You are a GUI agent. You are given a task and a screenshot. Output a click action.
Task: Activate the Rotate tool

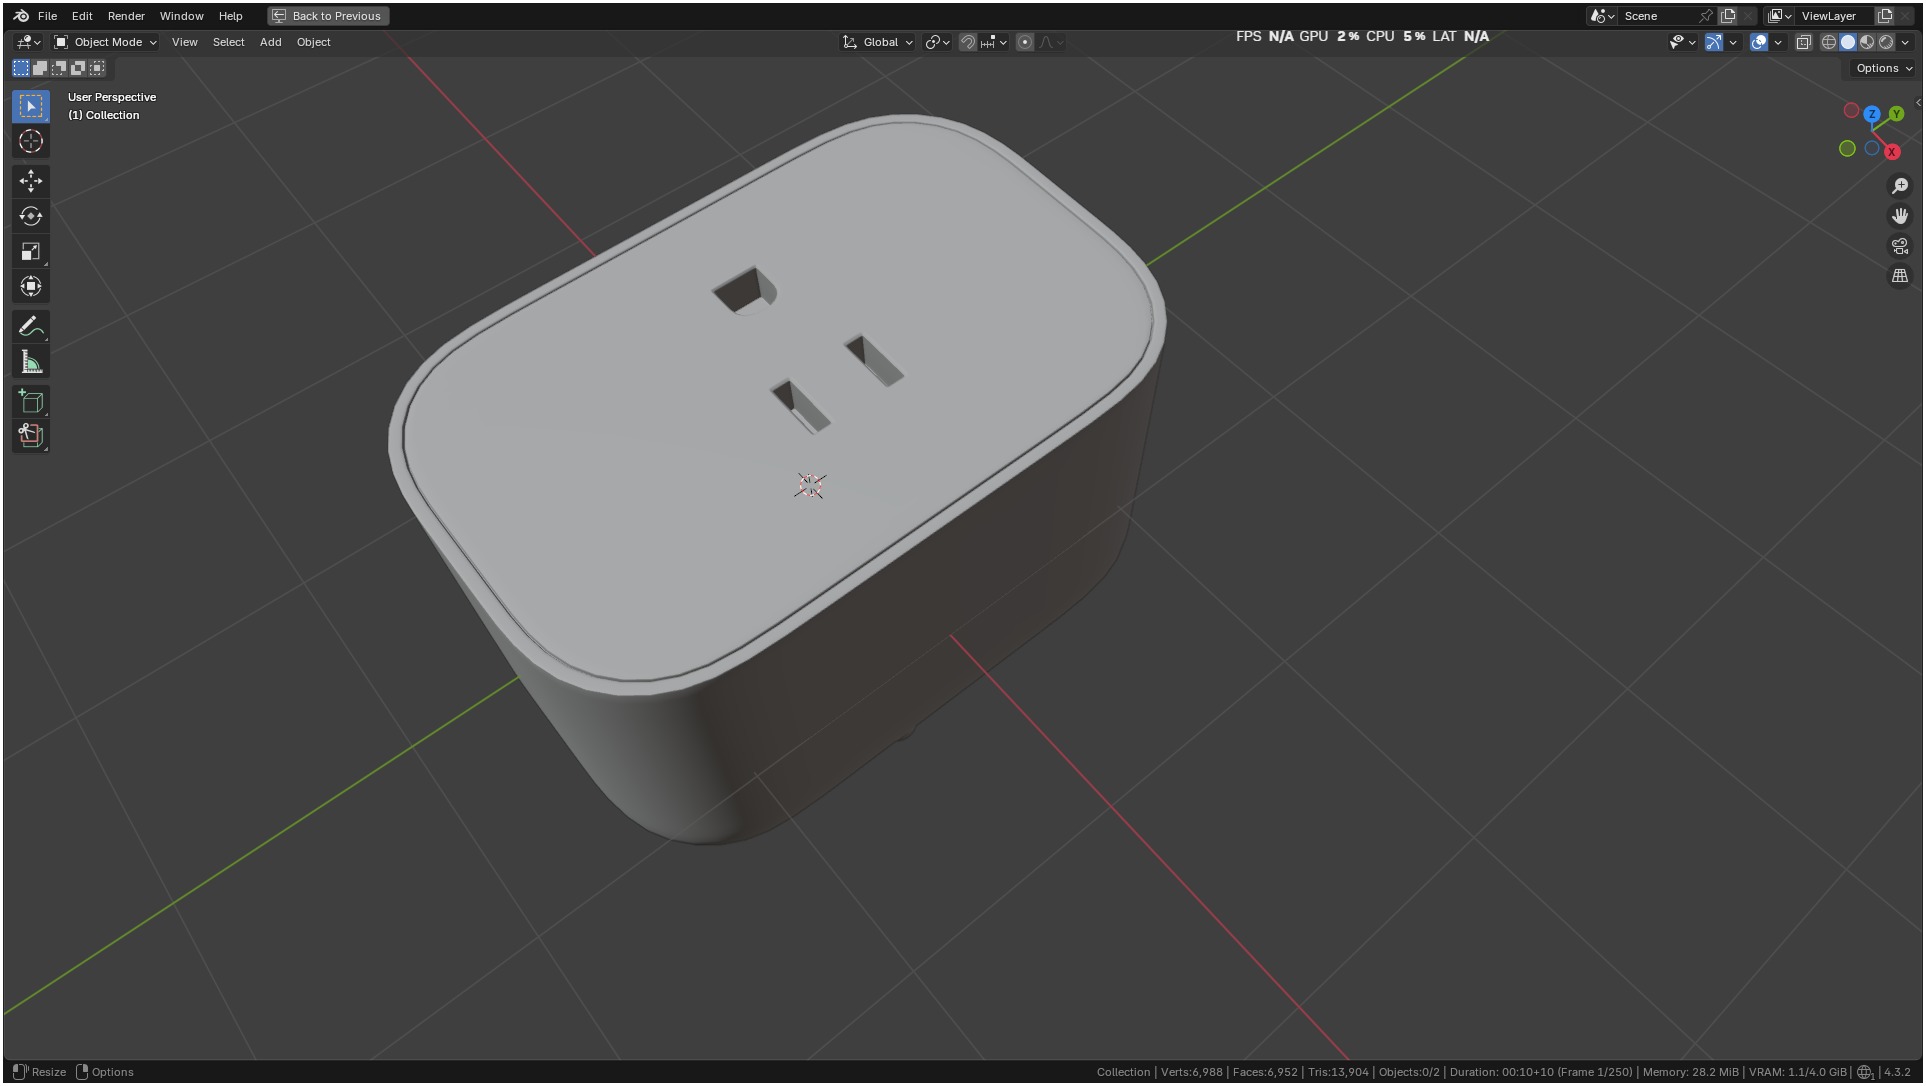tap(31, 216)
